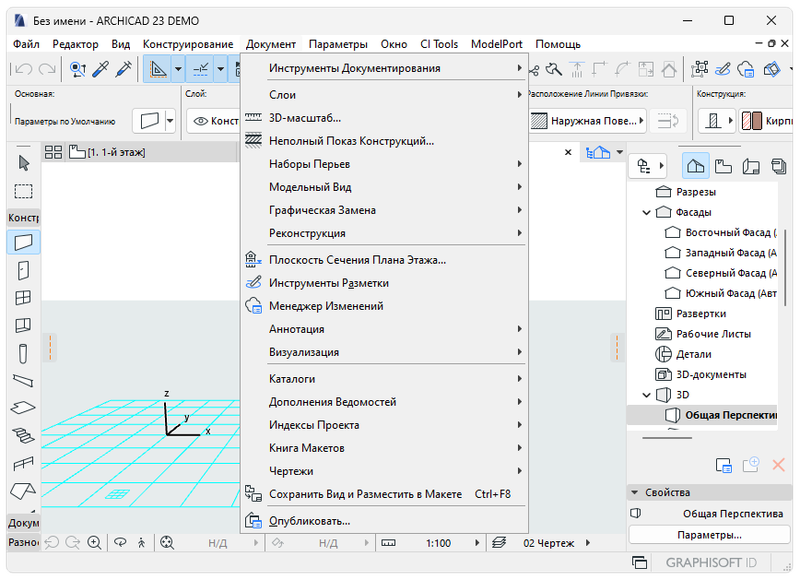Click the Find and Select icon
The image size is (800, 580).
click(78, 68)
